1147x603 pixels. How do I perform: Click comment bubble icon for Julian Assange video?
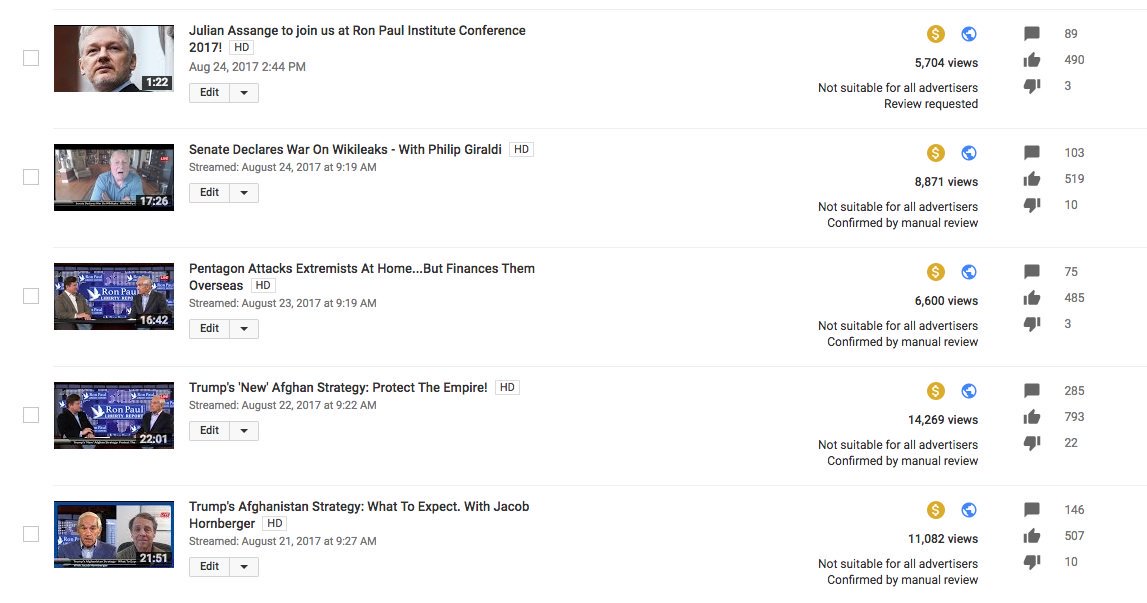(1031, 34)
